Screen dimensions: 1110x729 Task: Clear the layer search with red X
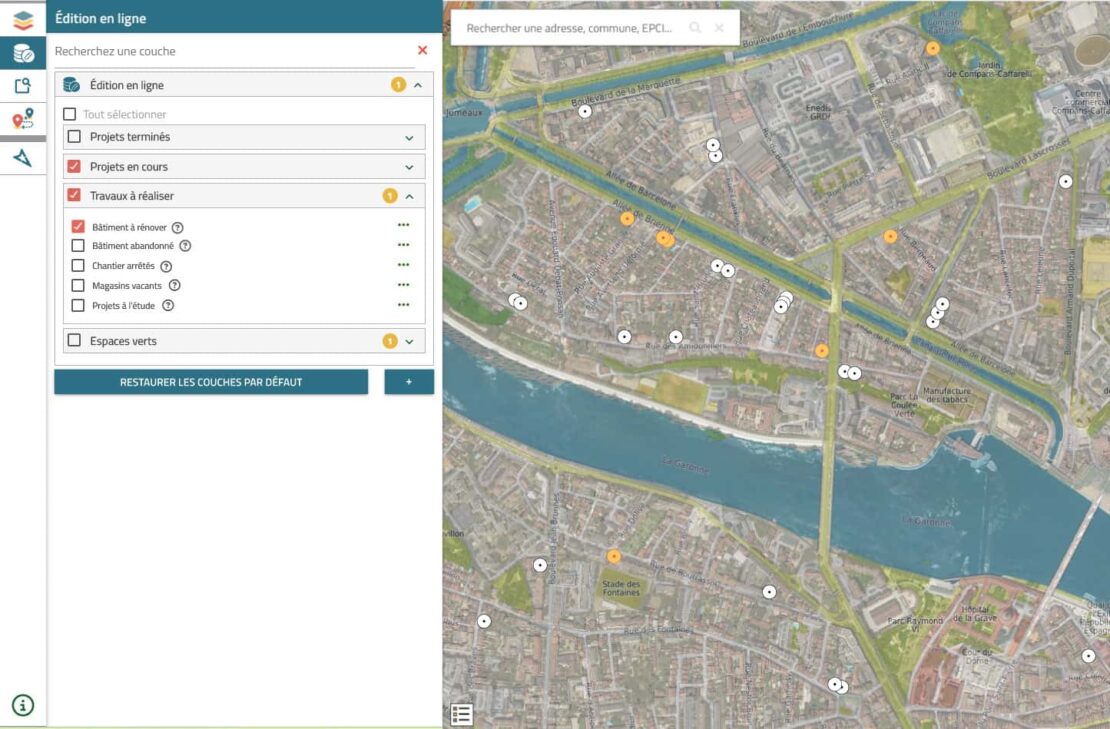click(422, 50)
